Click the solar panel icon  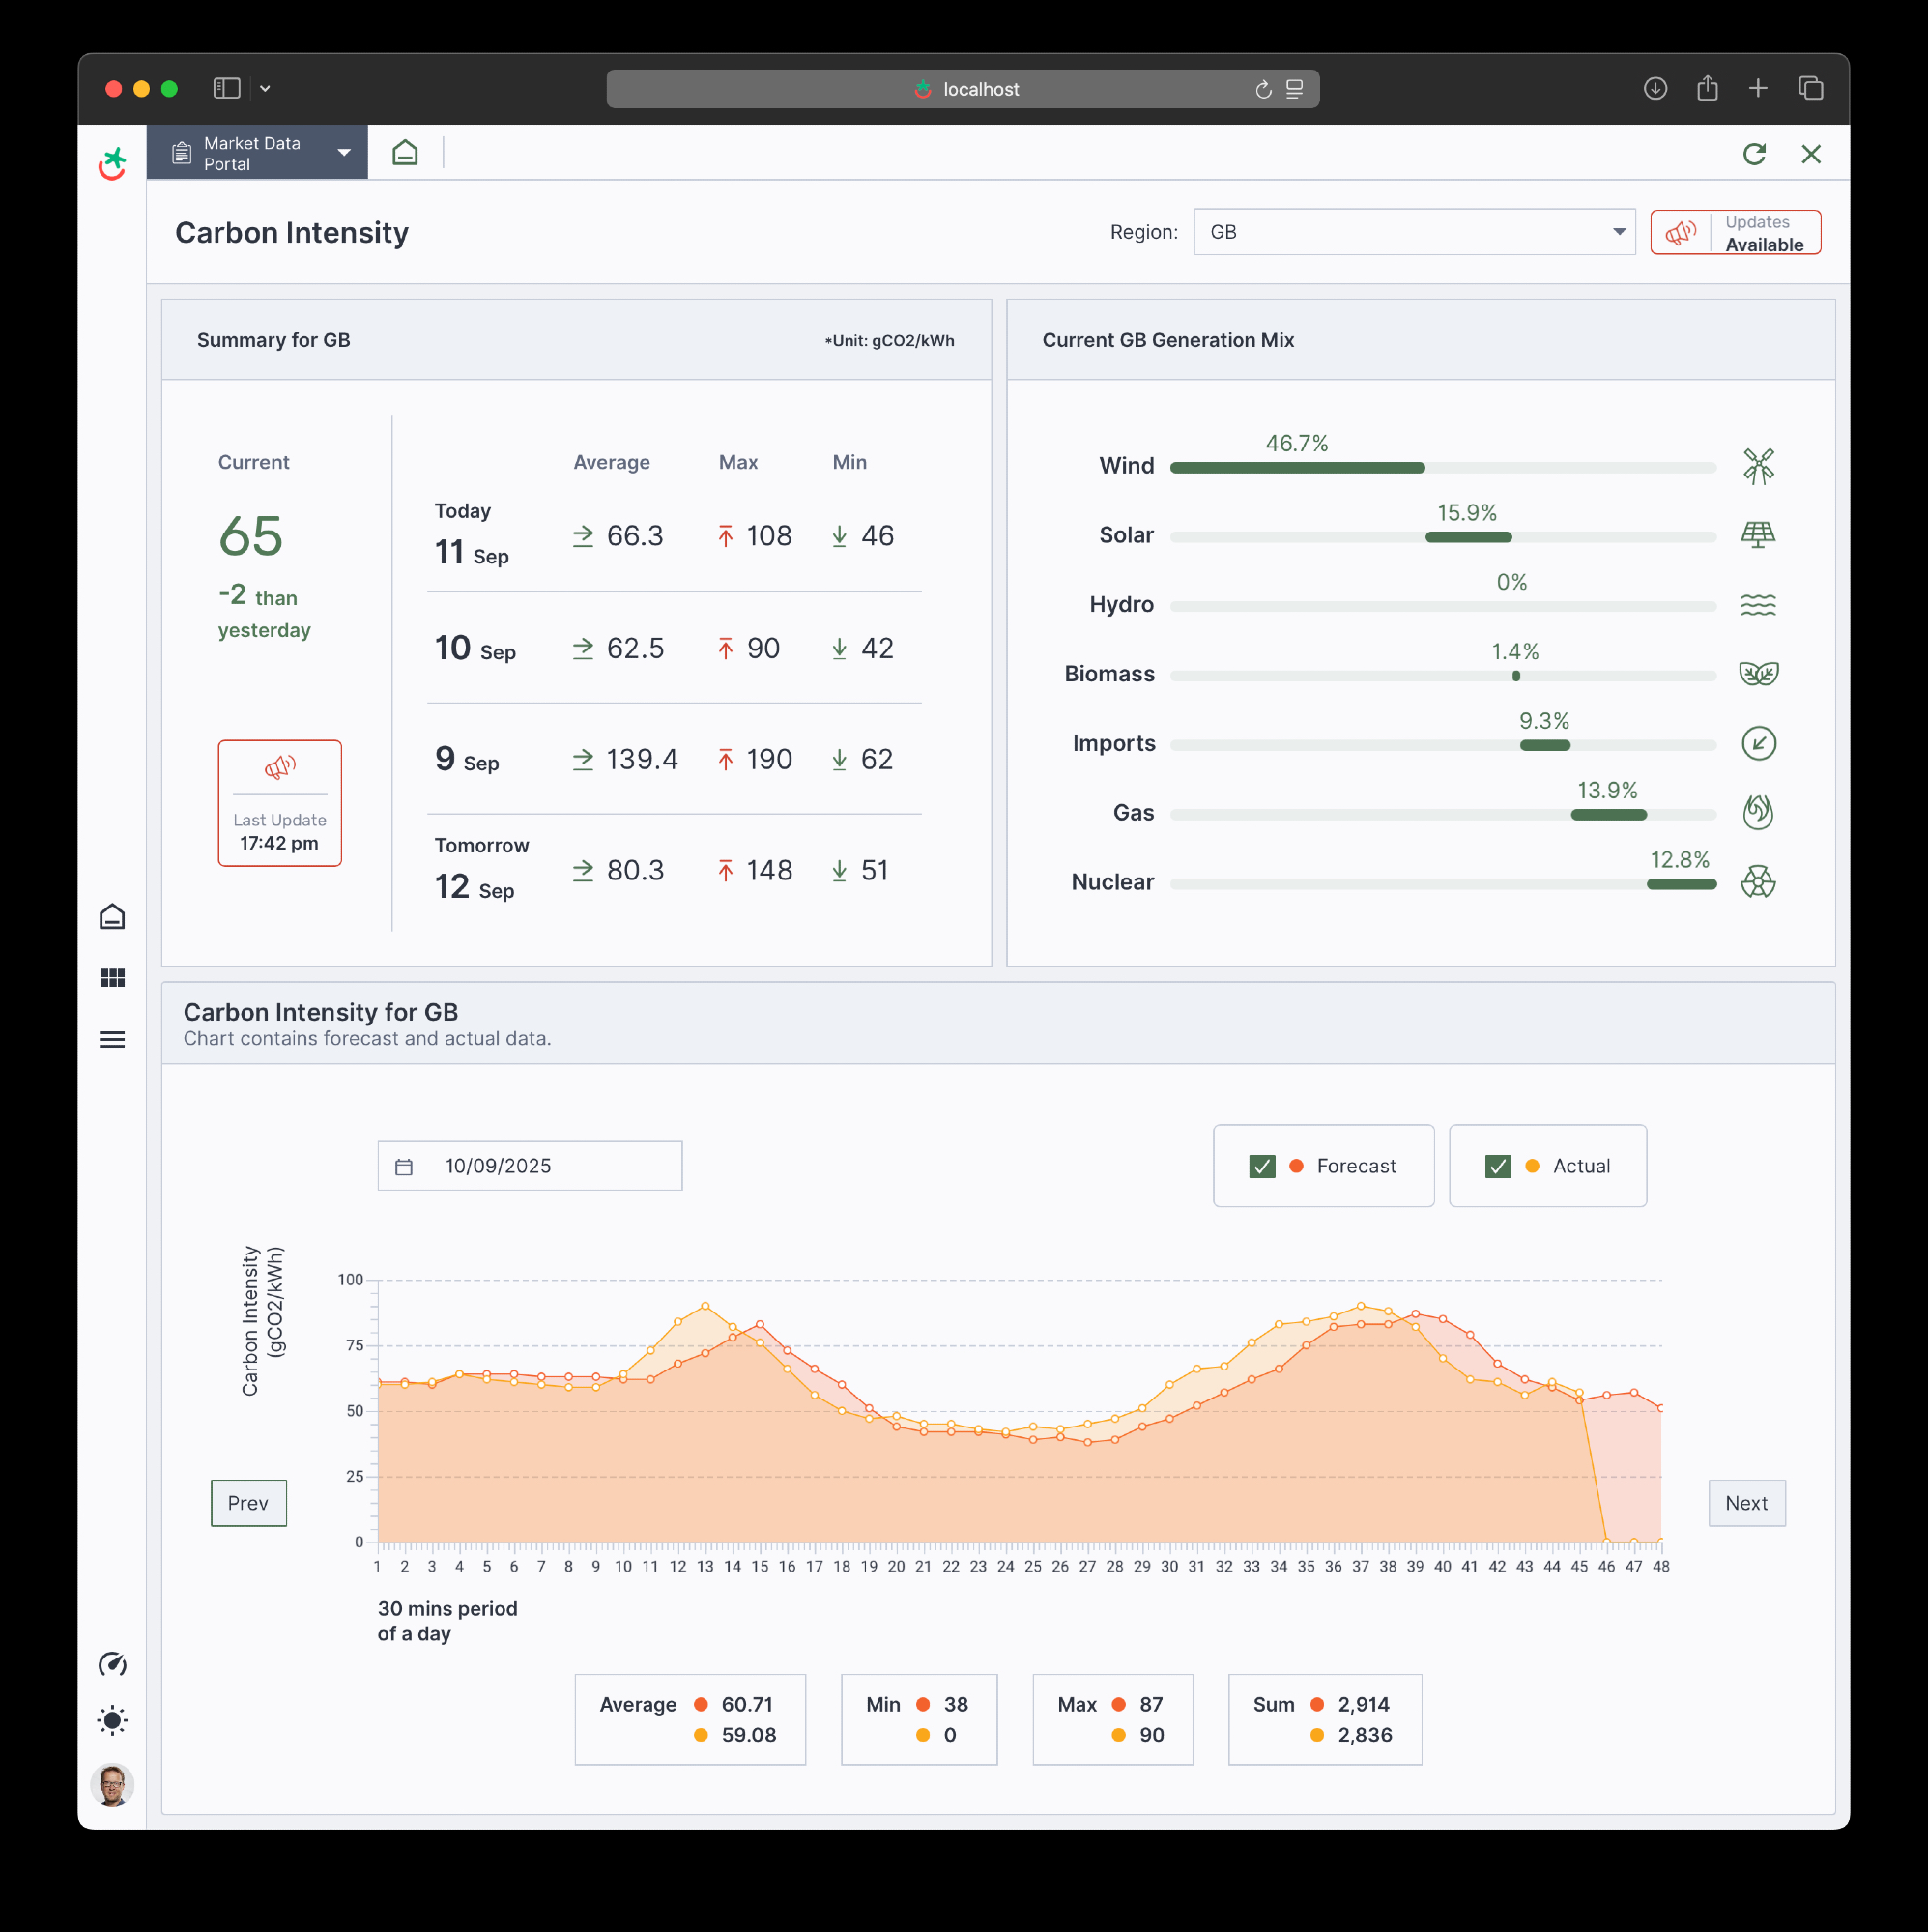pyautogui.click(x=1758, y=535)
